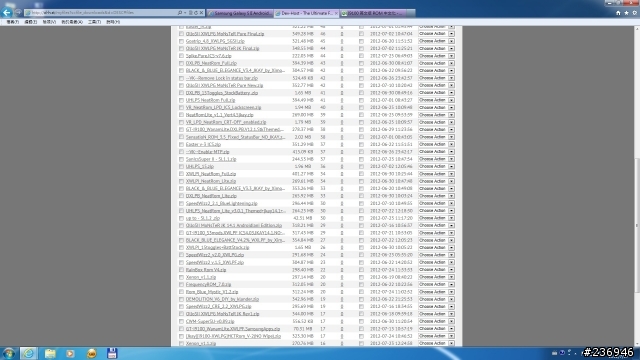Click the search magnifier in the address bar
Image resolution: width=640 pixels, height=360 pixels.
coord(180,13)
